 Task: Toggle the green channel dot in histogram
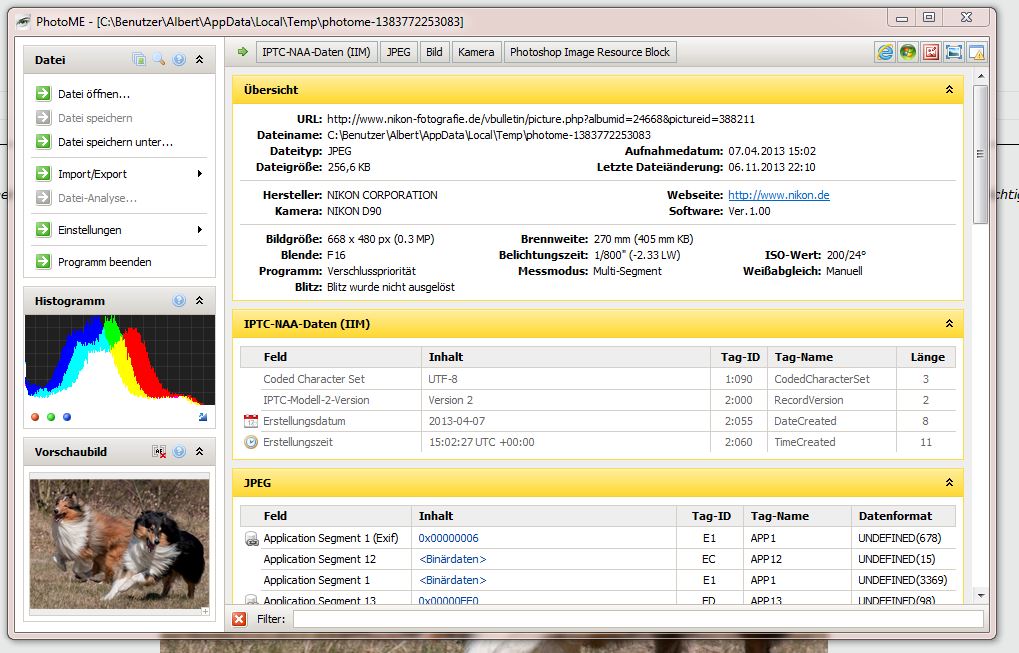click(51, 417)
